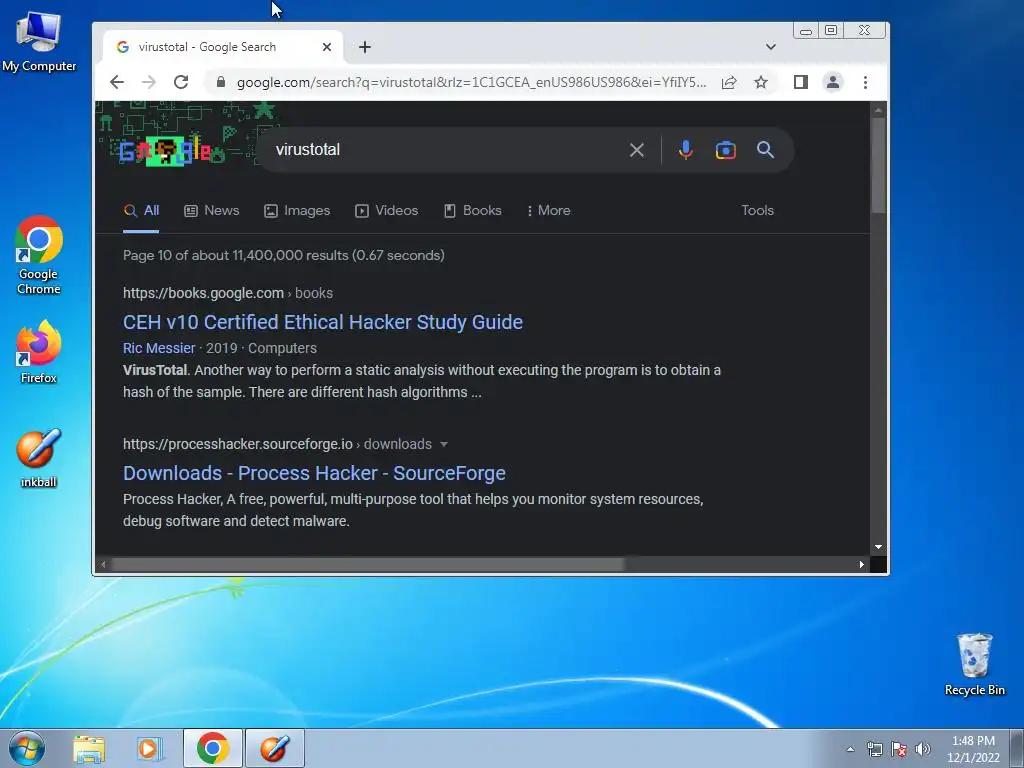The width and height of the screenshot is (1024, 768).
Task: Click the vertical scrollbar thumb
Action: coord(878,165)
